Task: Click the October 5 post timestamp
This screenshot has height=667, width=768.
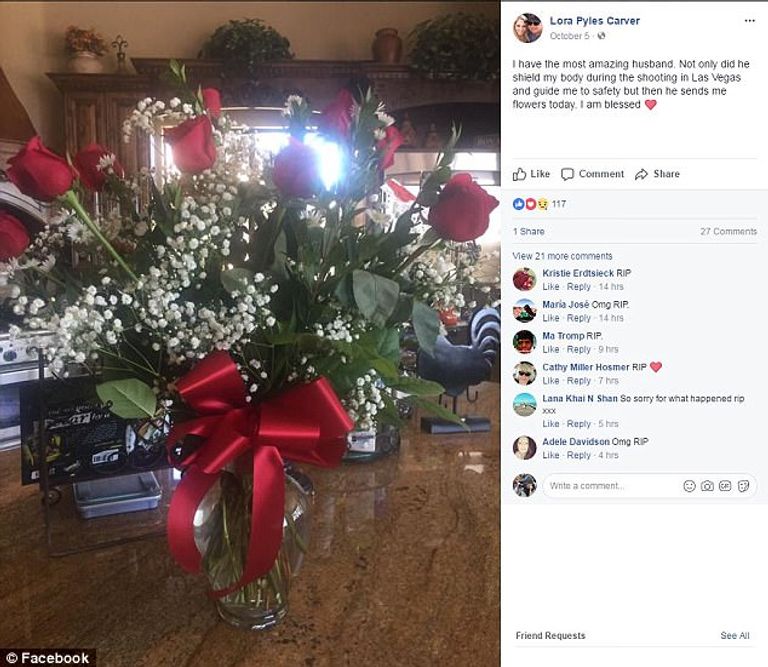Action: point(569,36)
